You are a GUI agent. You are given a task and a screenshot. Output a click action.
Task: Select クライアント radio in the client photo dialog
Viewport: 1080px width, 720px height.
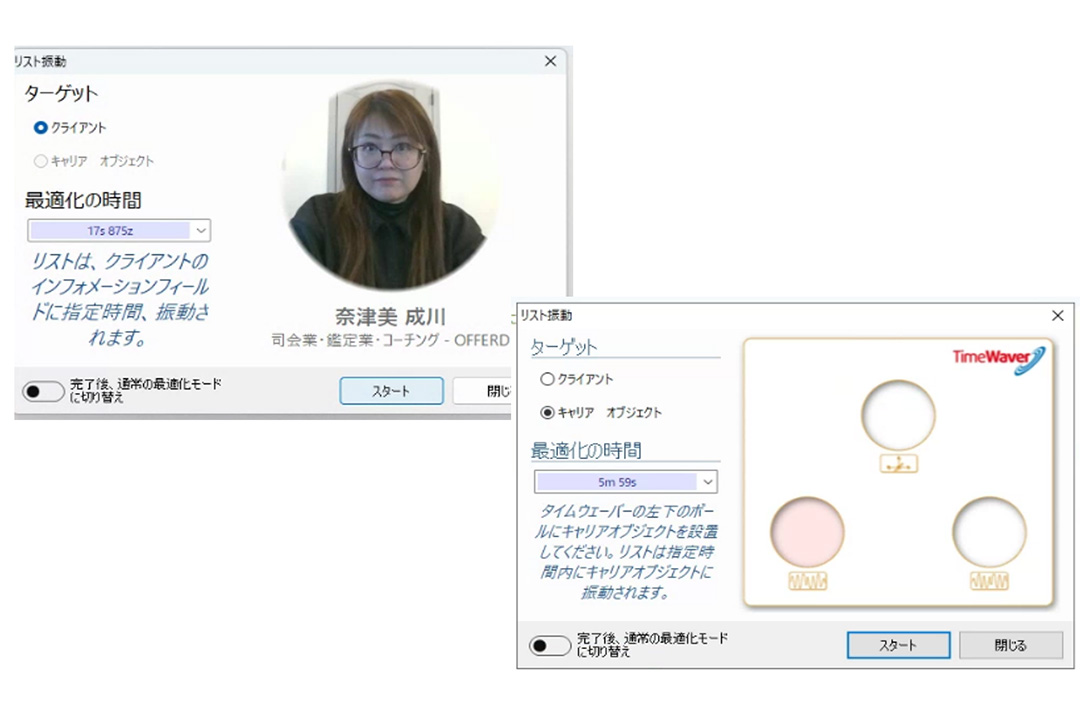tap(41, 128)
